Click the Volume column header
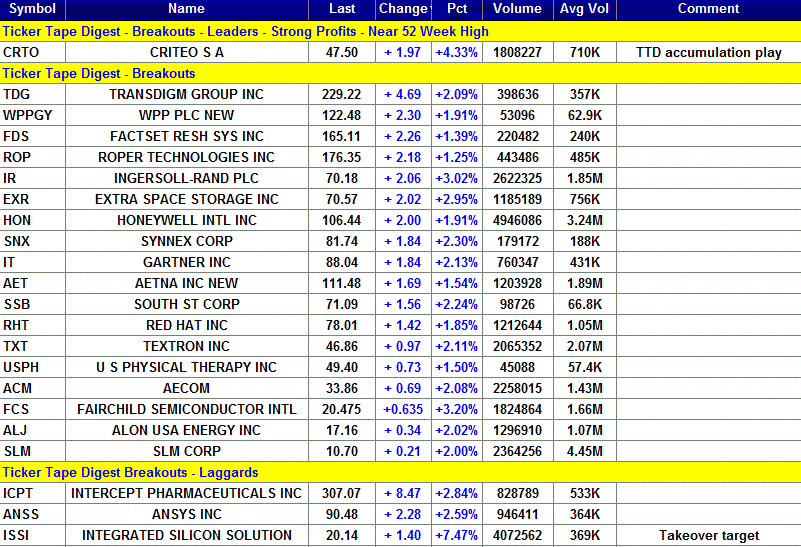 [517, 9]
